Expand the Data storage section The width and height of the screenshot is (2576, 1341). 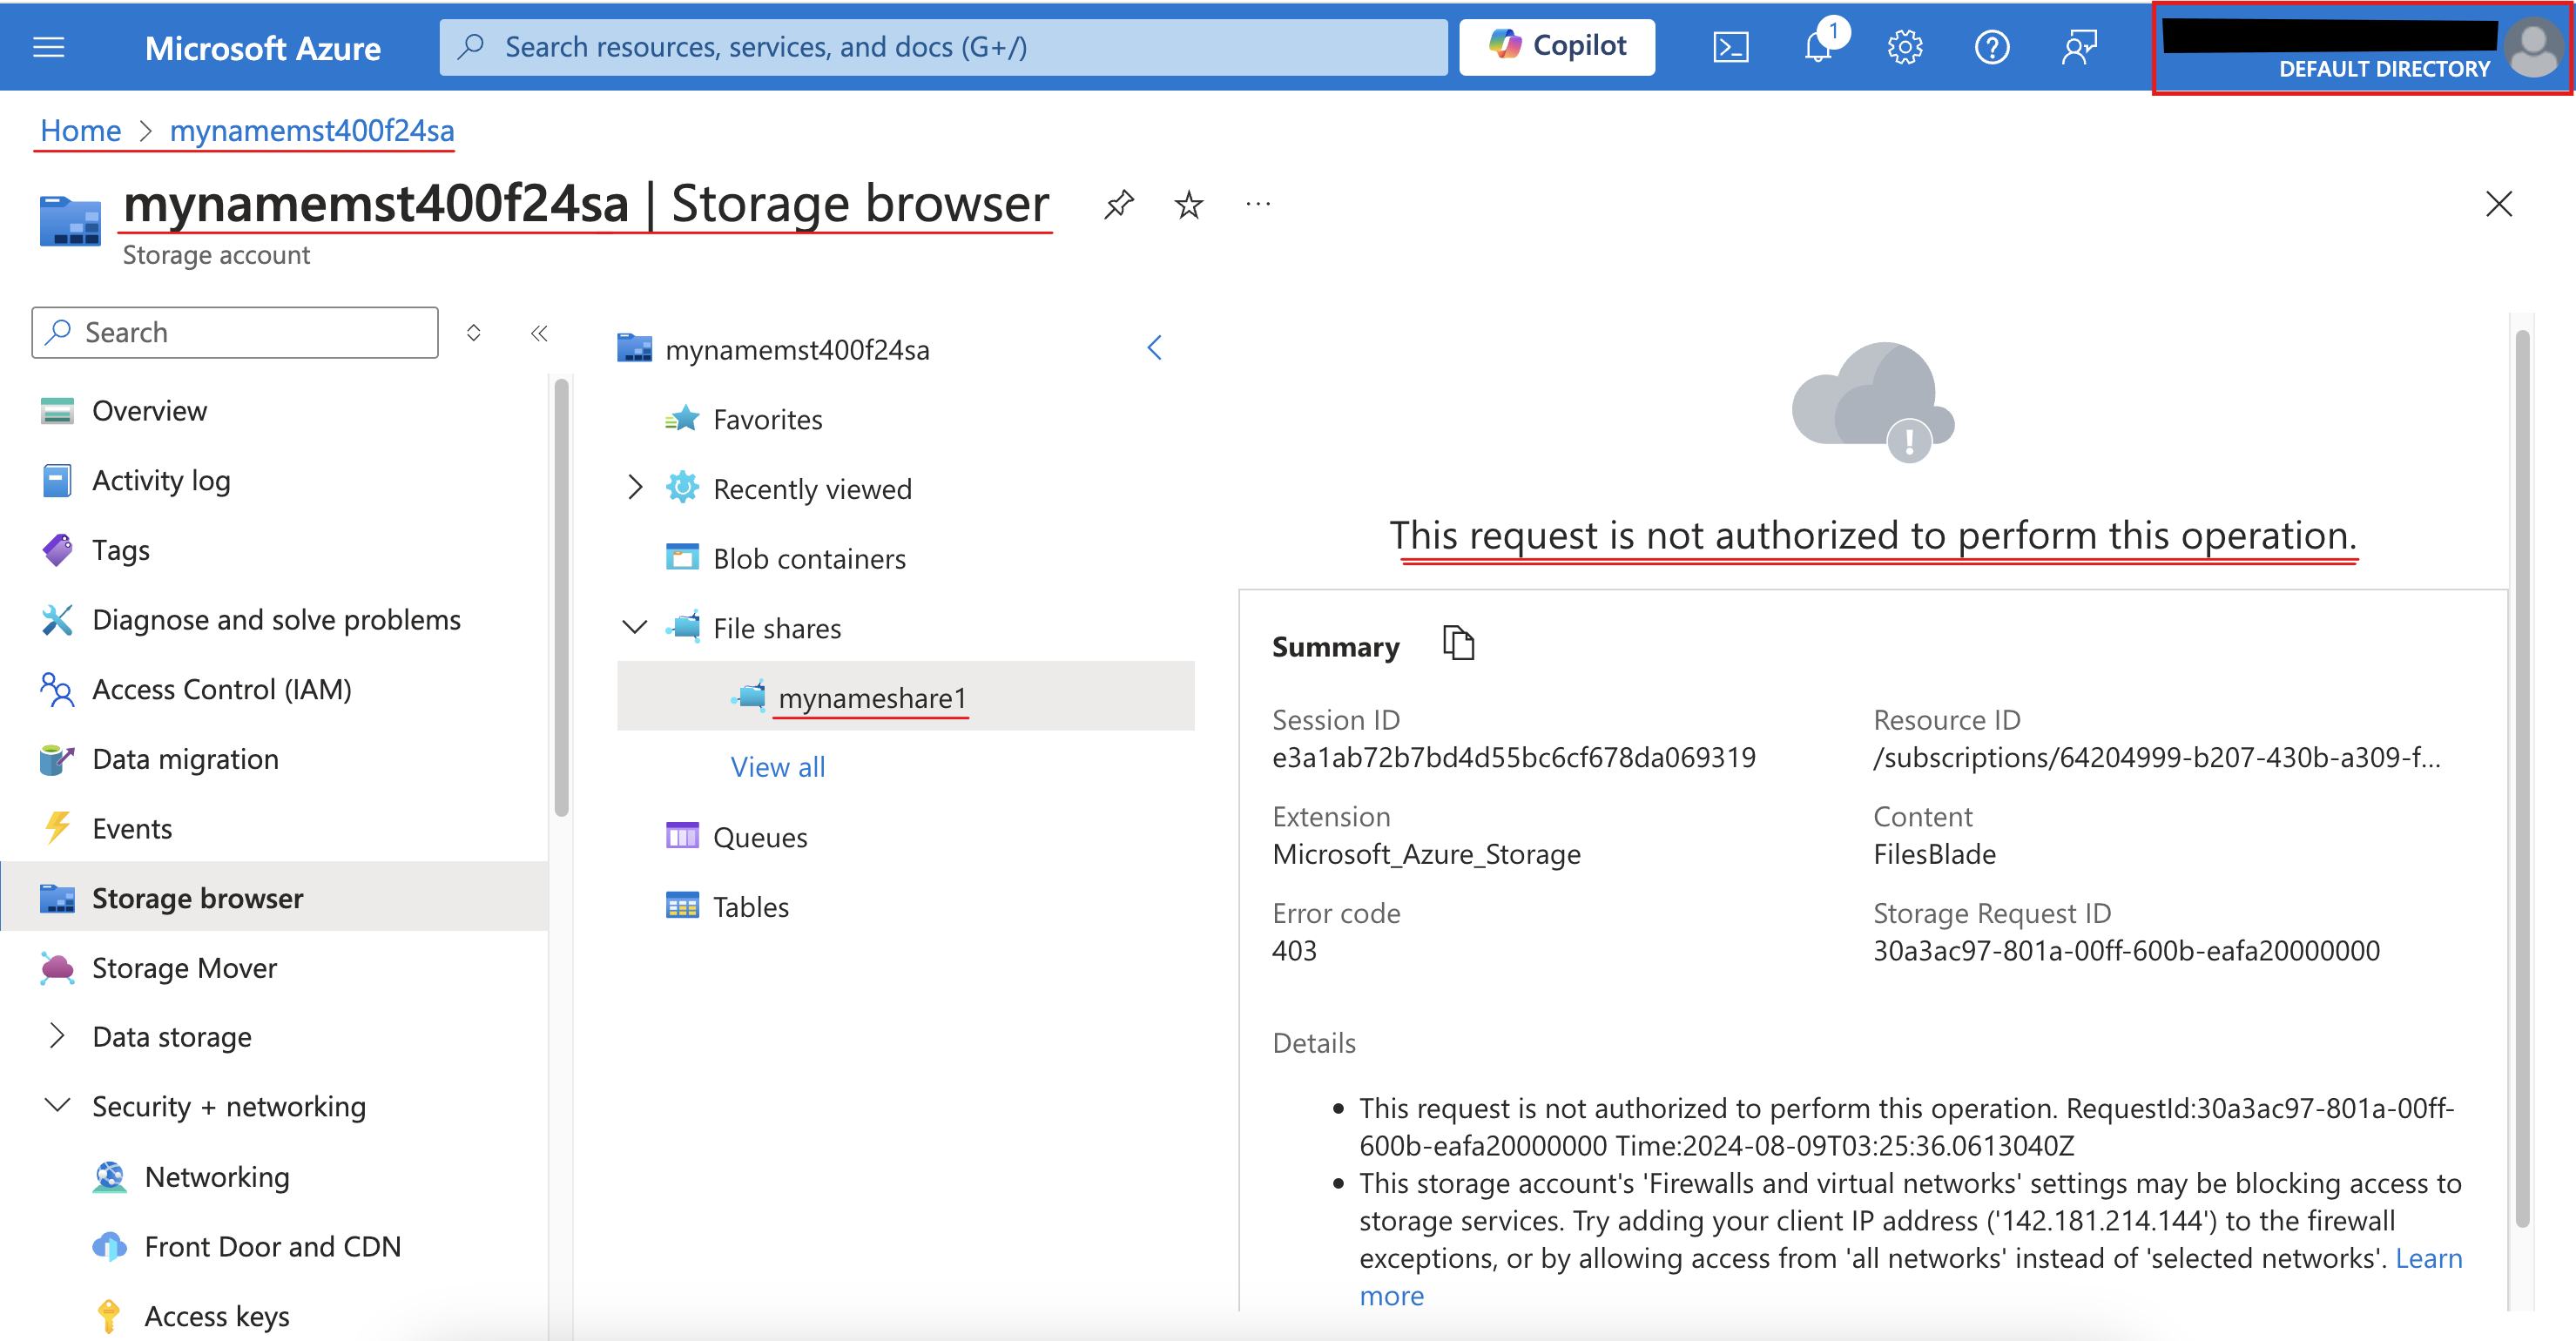[57, 1036]
